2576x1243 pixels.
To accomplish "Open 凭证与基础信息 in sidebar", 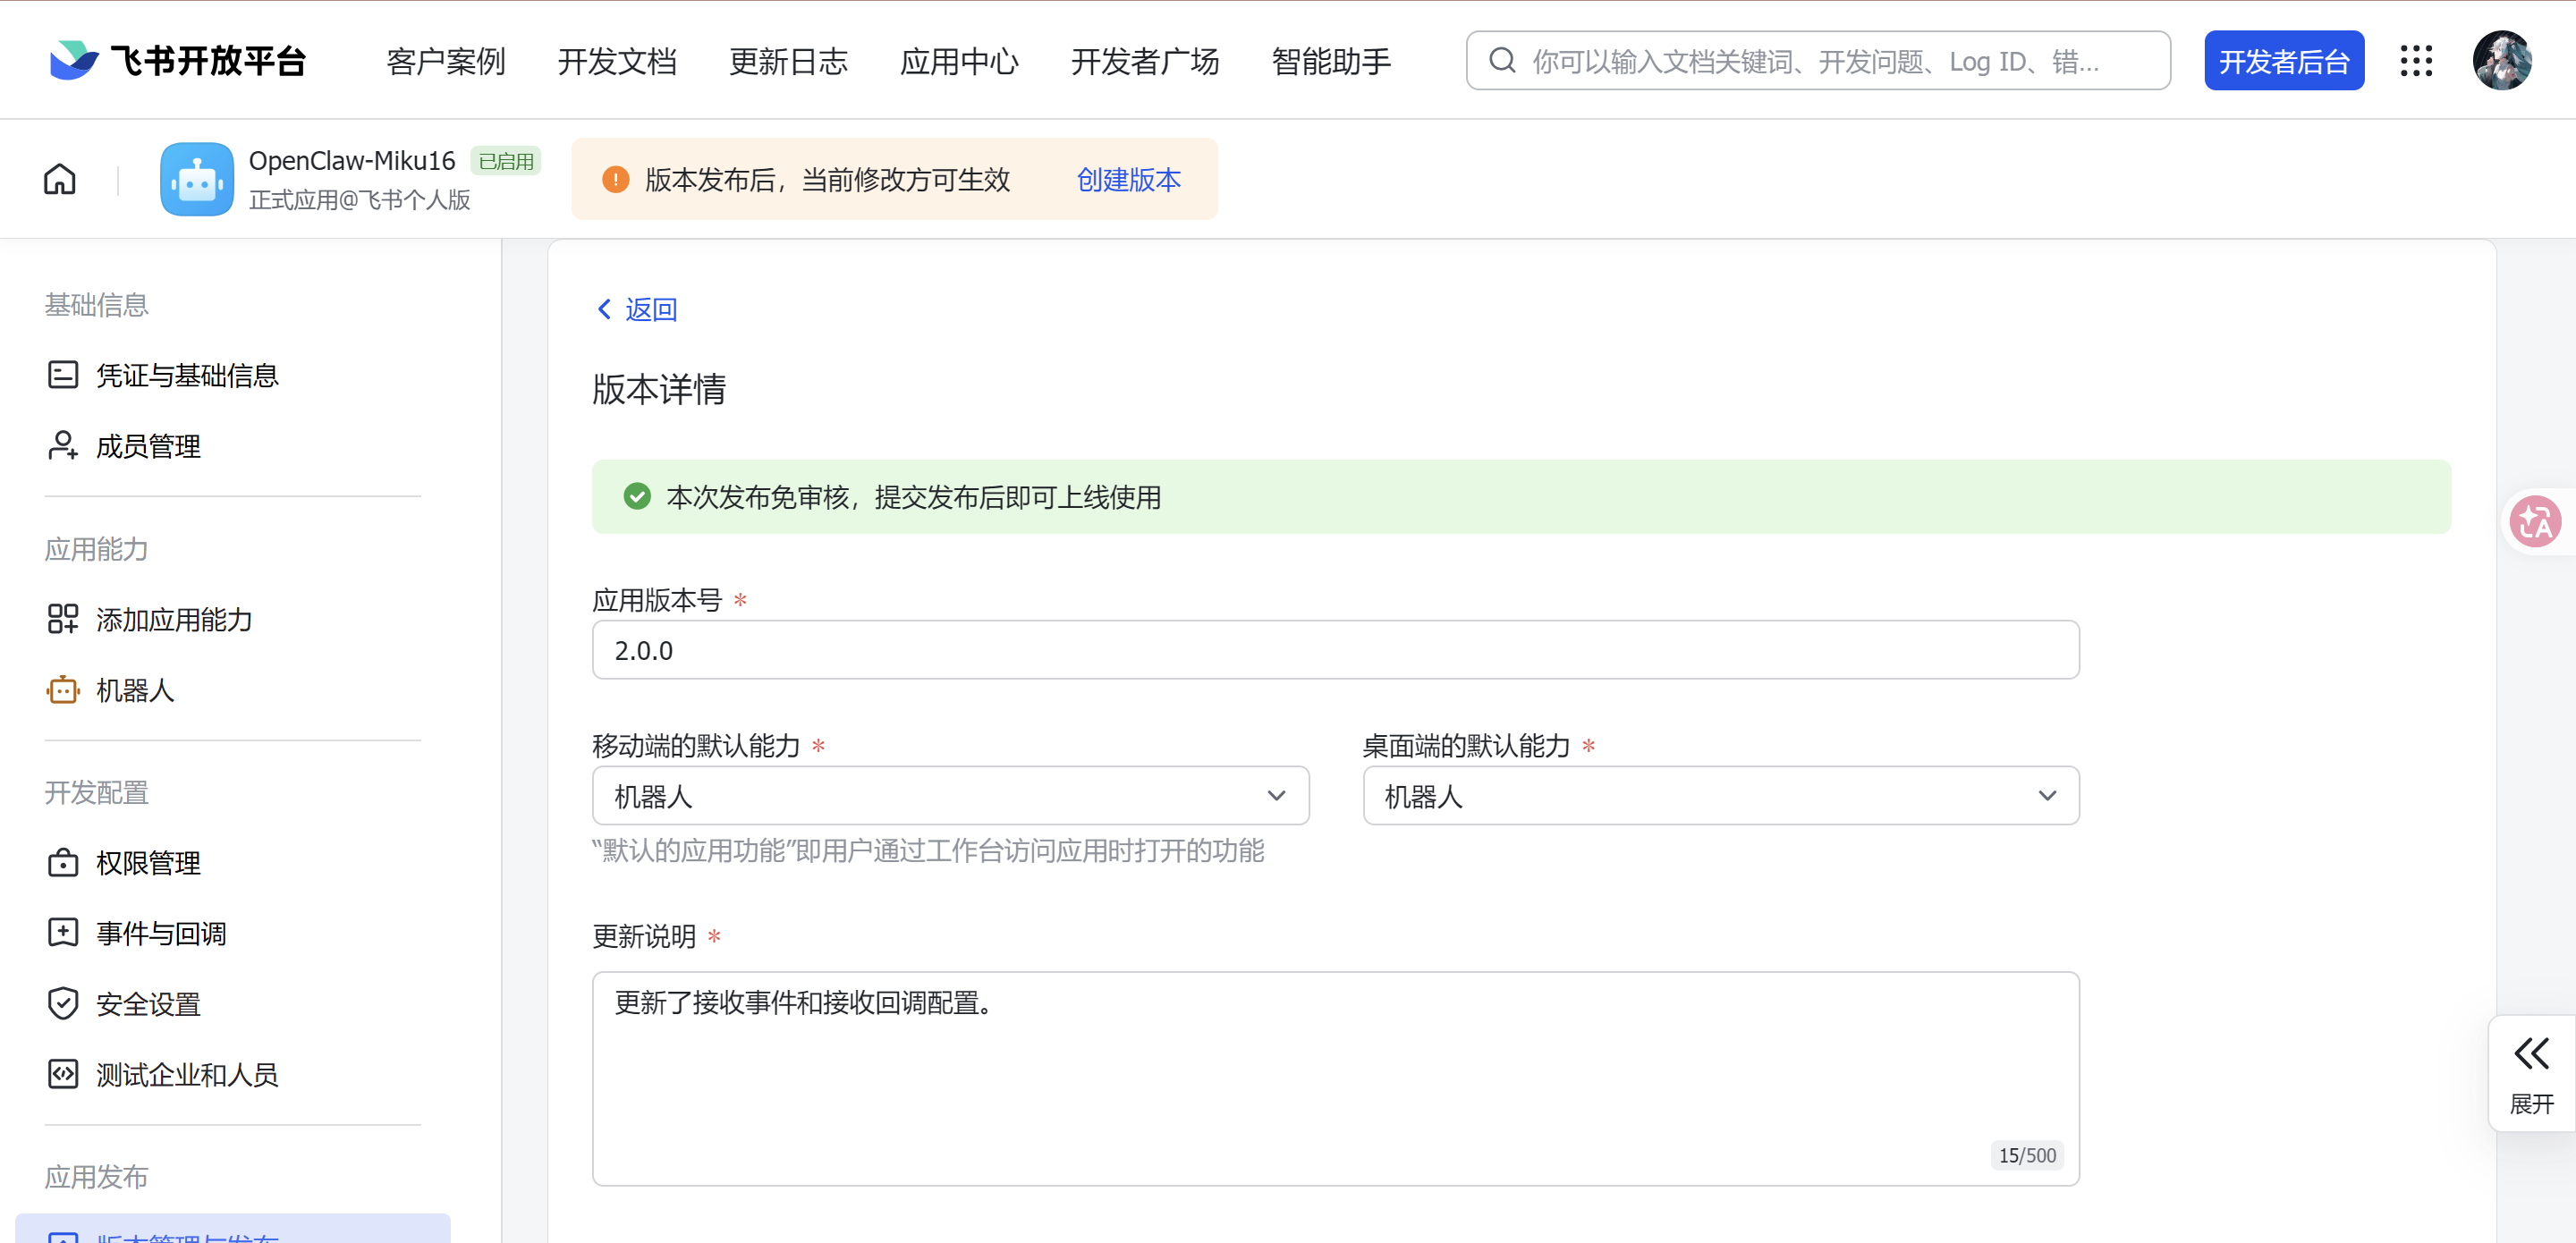I will point(186,375).
